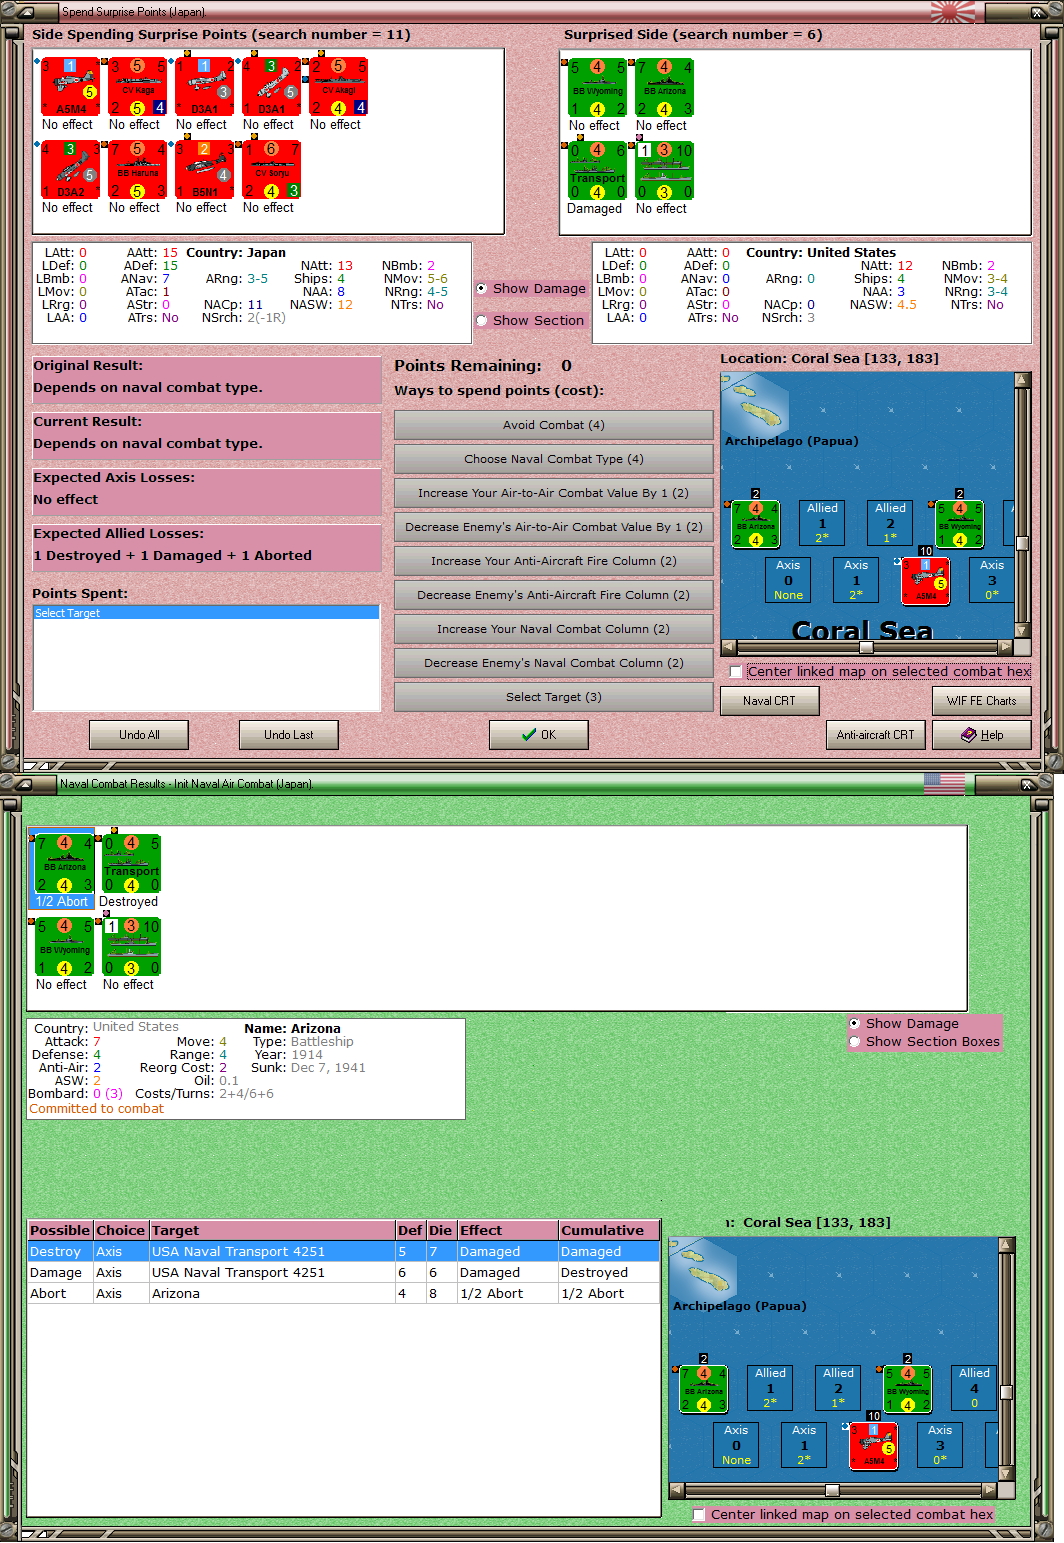Image resolution: width=1064 pixels, height=1543 pixels.
Task: Select the CV Soryu carrier counter
Action: point(271,170)
